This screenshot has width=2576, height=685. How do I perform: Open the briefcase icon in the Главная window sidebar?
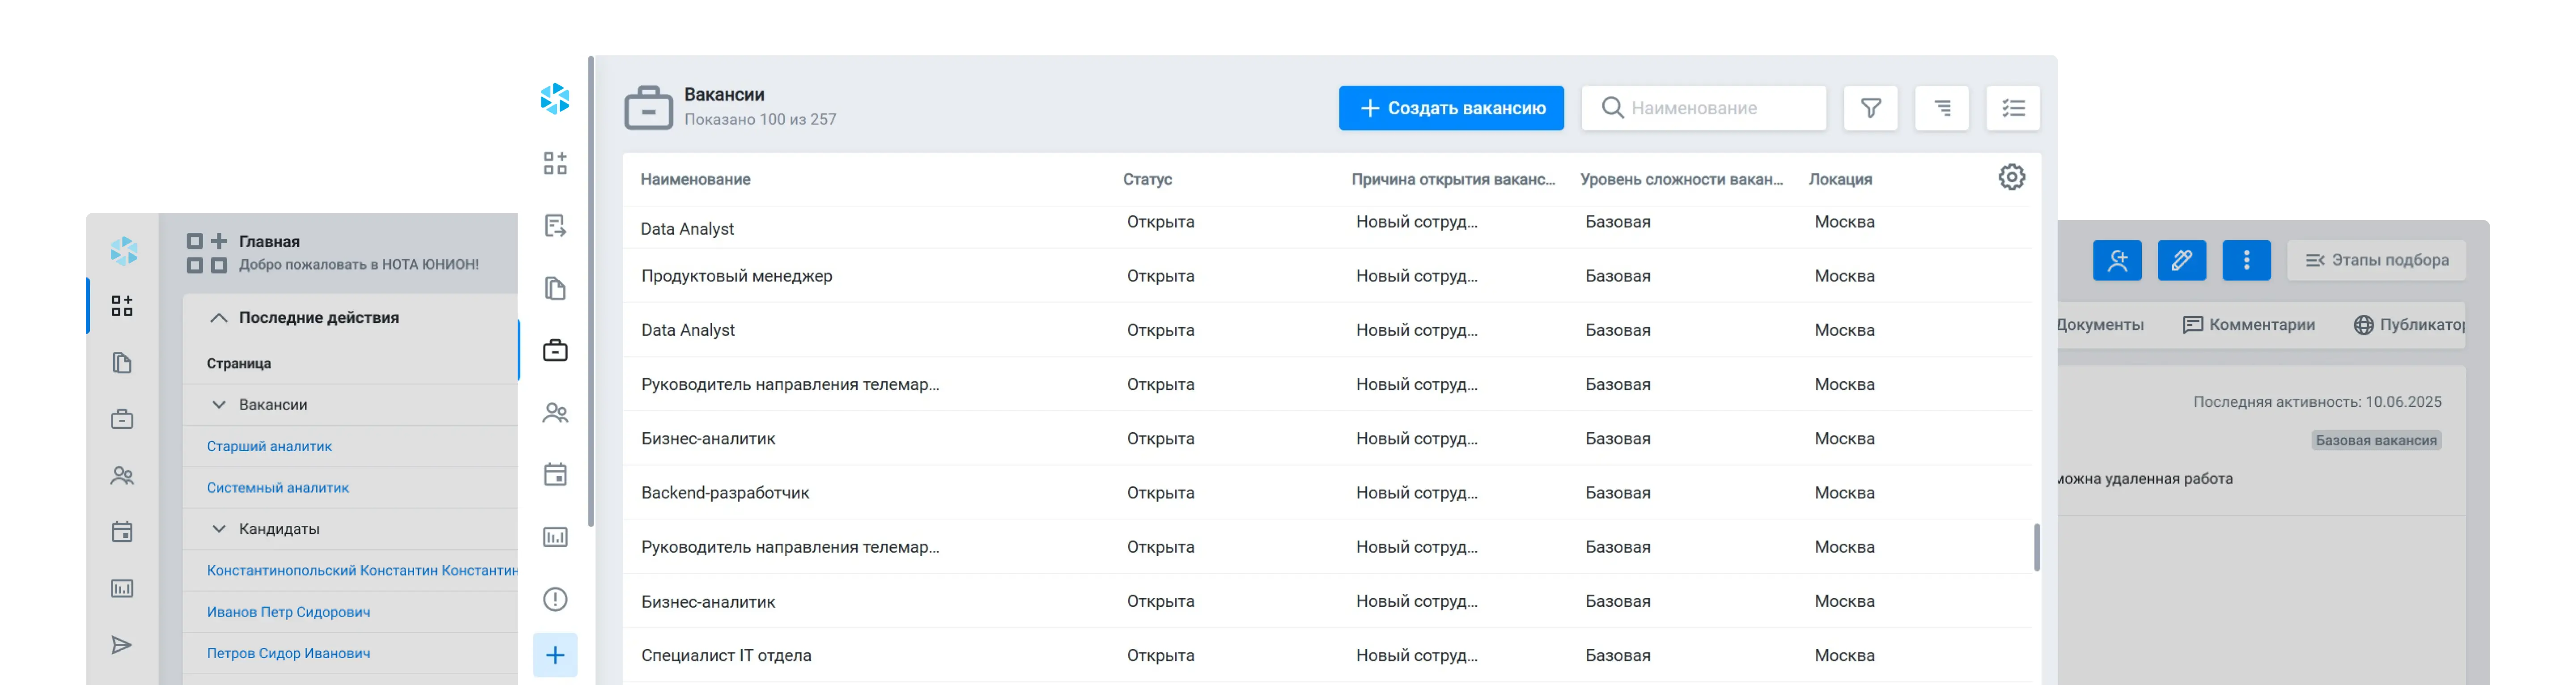click(122, 419)
